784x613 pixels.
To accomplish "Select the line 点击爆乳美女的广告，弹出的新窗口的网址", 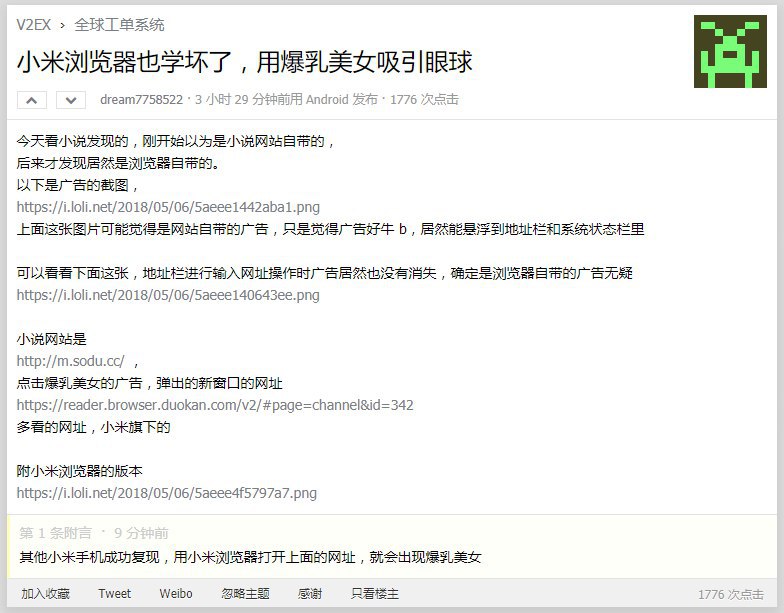I will (x=150, y=383).
